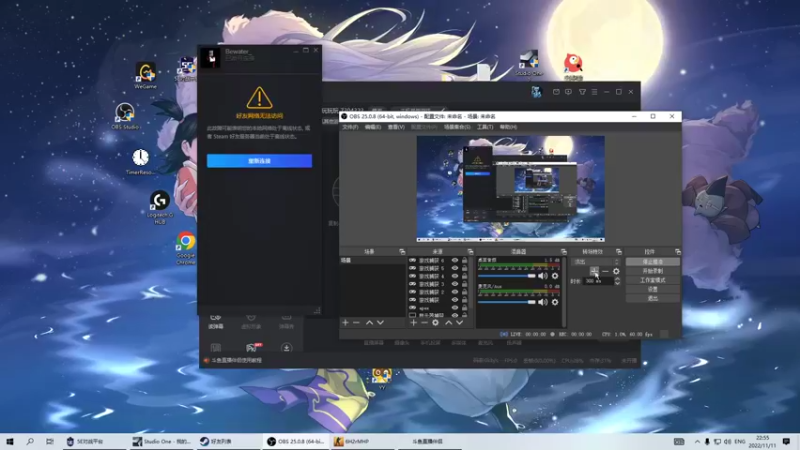The width and height of the screenshot is (800, 450).
Task: Toggle visibility of 游戏捕获 5 source
Action: point(455,268)
